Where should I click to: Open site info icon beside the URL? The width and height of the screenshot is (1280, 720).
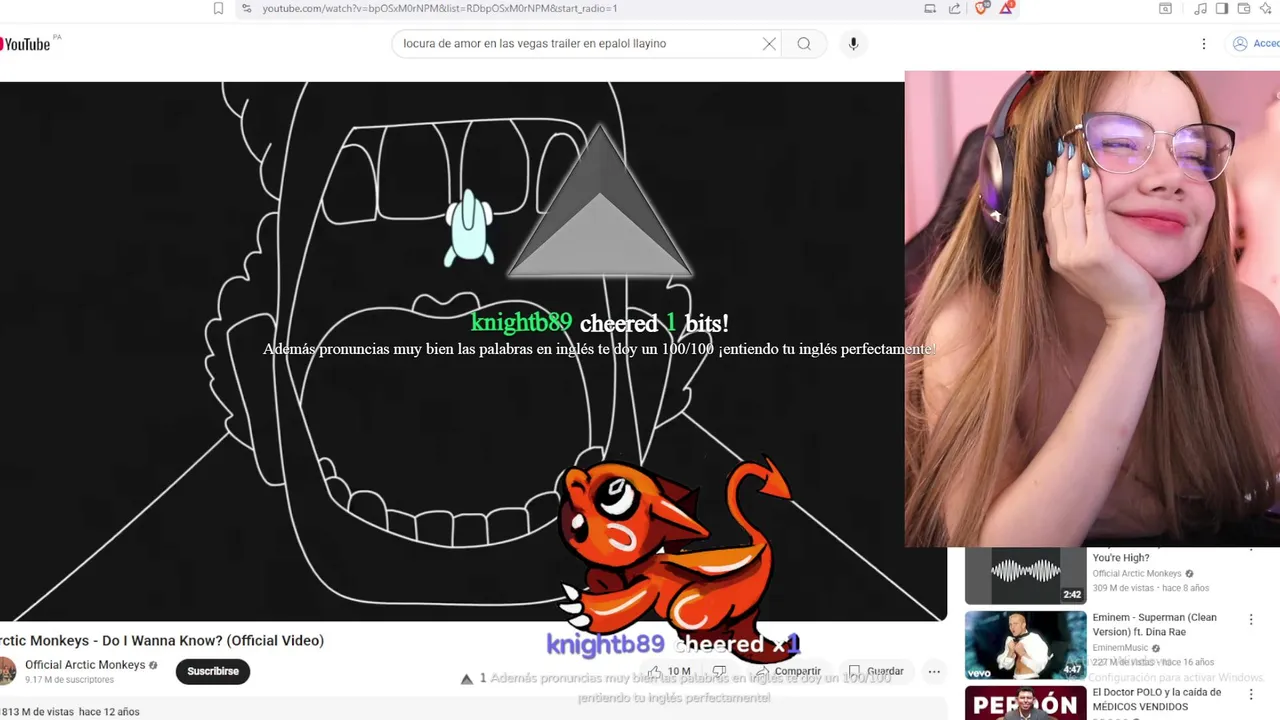246,8
